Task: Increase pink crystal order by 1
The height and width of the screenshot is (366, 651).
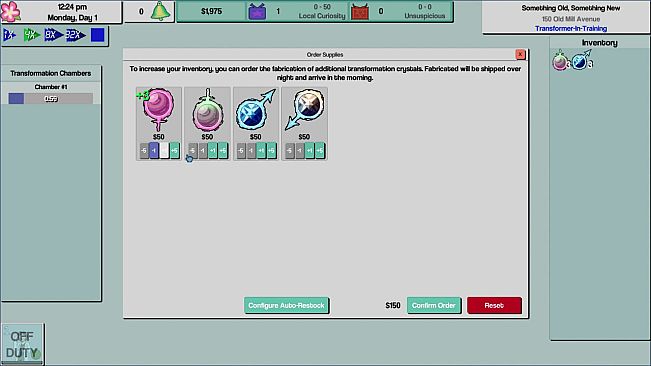Action: [x=164, y=151]
